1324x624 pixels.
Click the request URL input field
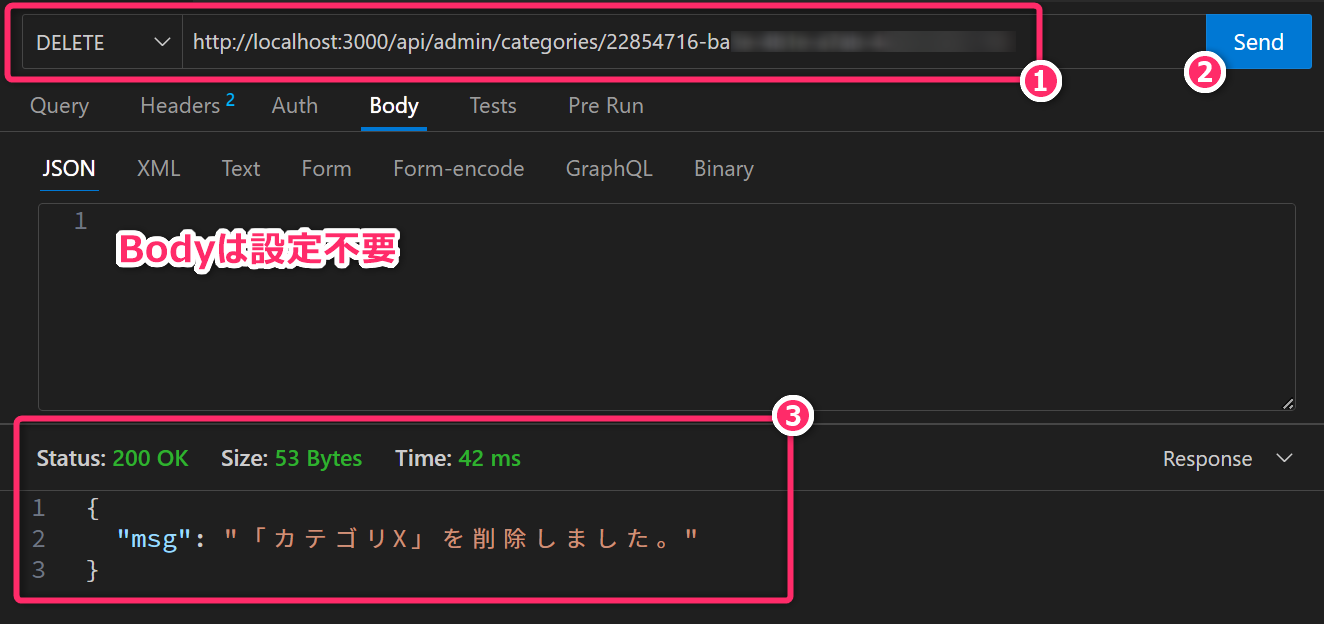(x=600, y=43)
